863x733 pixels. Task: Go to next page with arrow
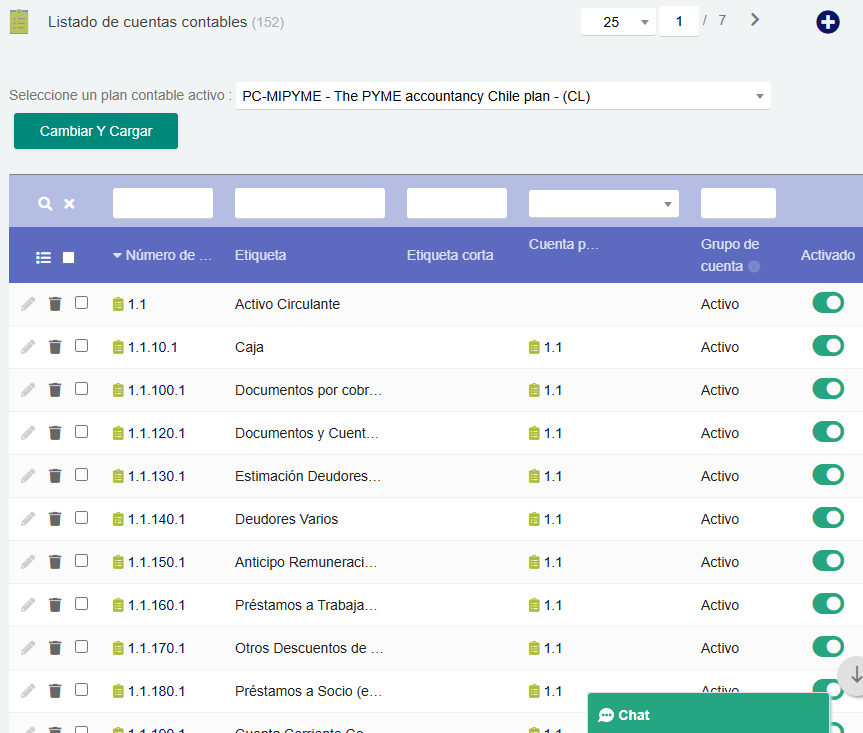point(755,20)
